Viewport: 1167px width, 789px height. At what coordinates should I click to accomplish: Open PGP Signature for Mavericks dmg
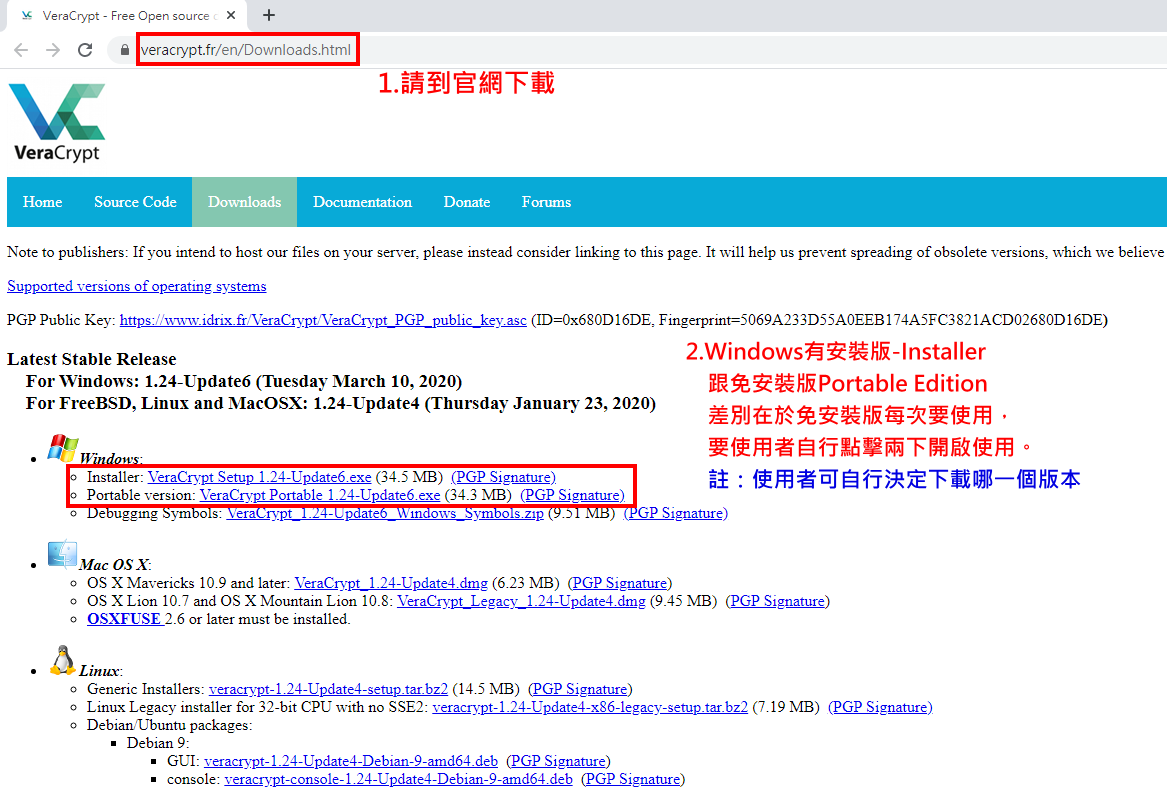pyautogui.click(x=619, y=583)
